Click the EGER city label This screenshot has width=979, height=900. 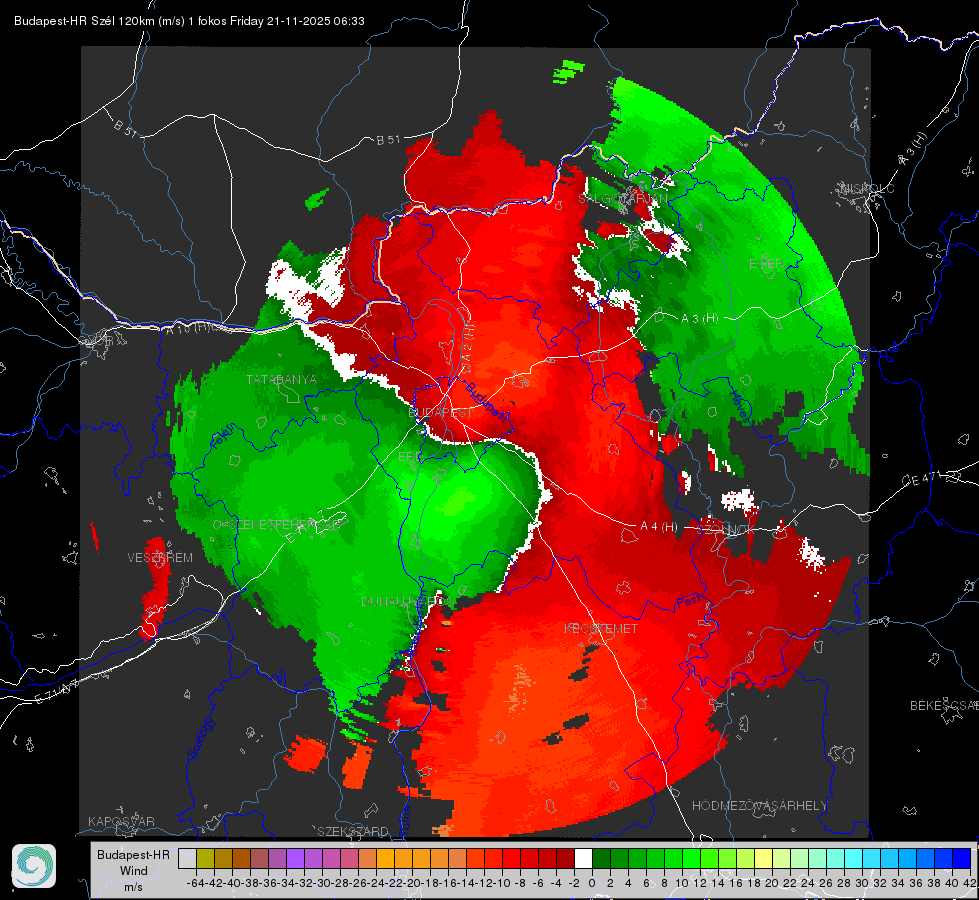point(766,264)
